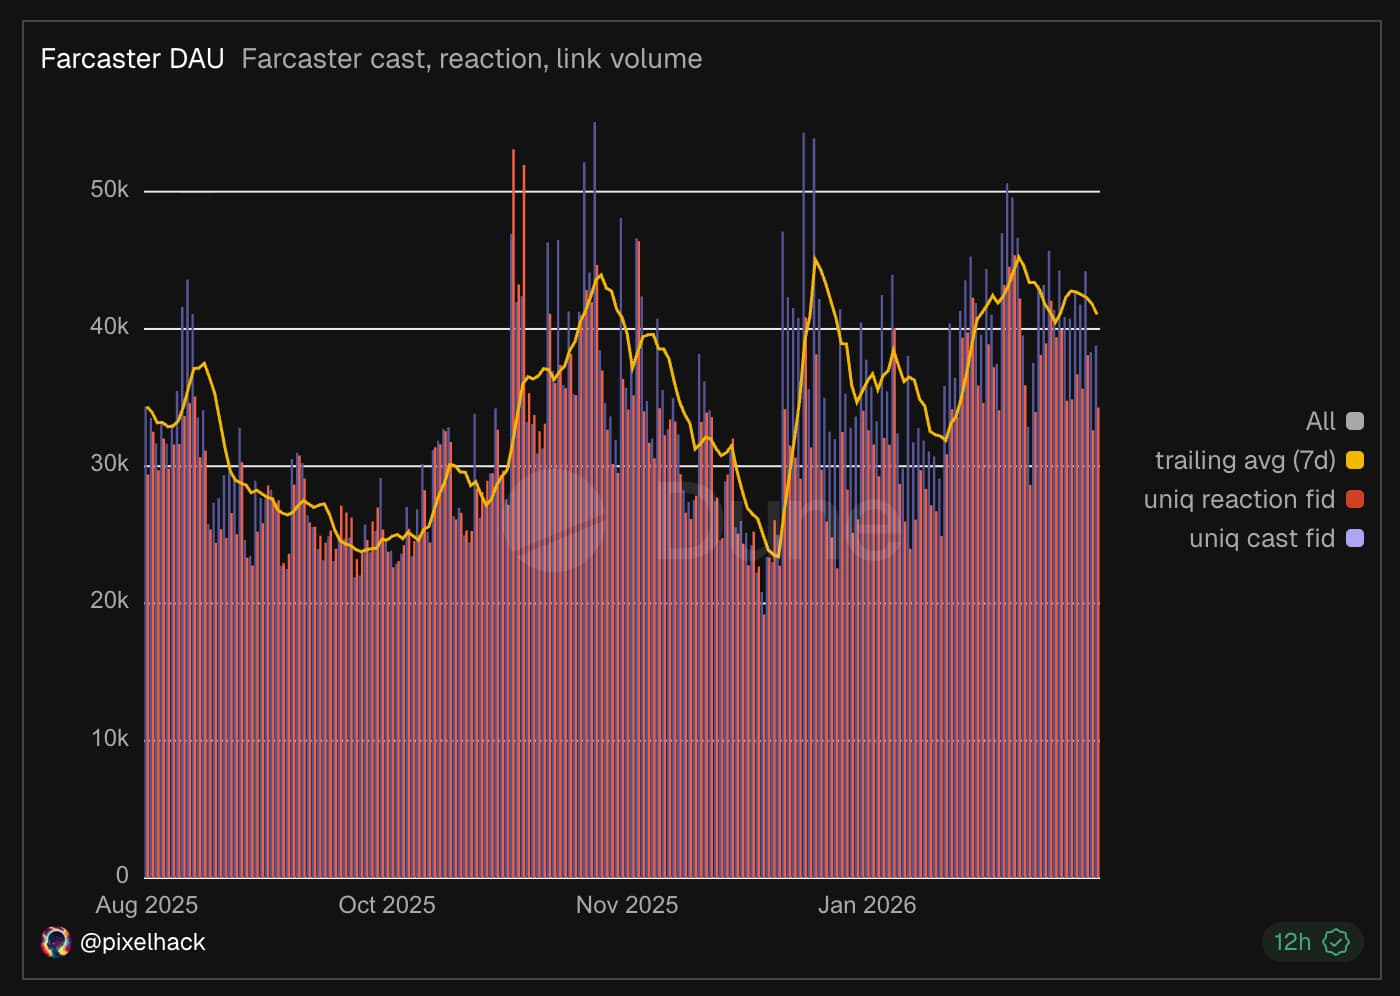Click the green verified checkmark badge icon
The height and width of the screenshot is (996, 1400).
[x=1336, y=942]
